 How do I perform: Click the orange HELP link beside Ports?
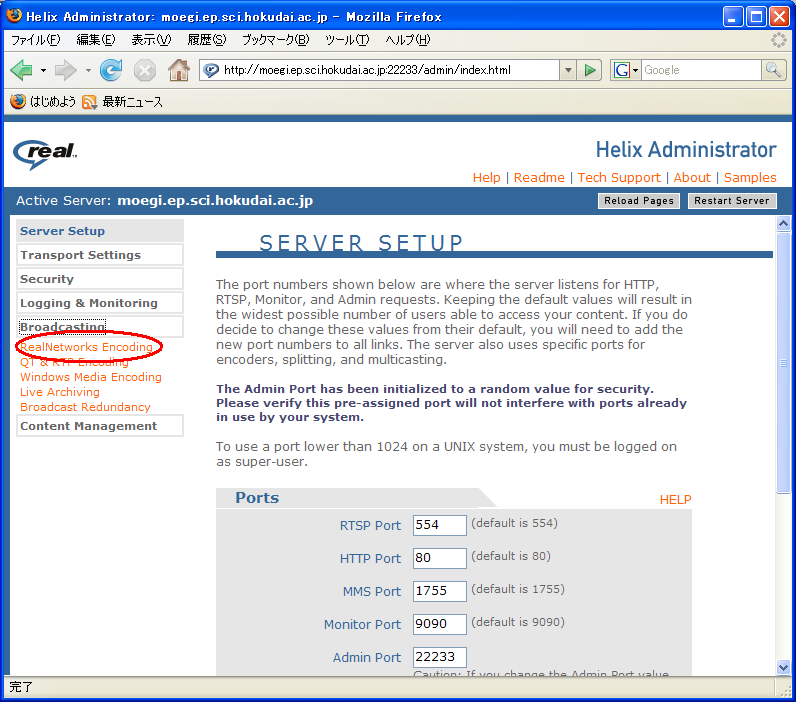coord(675,500)
